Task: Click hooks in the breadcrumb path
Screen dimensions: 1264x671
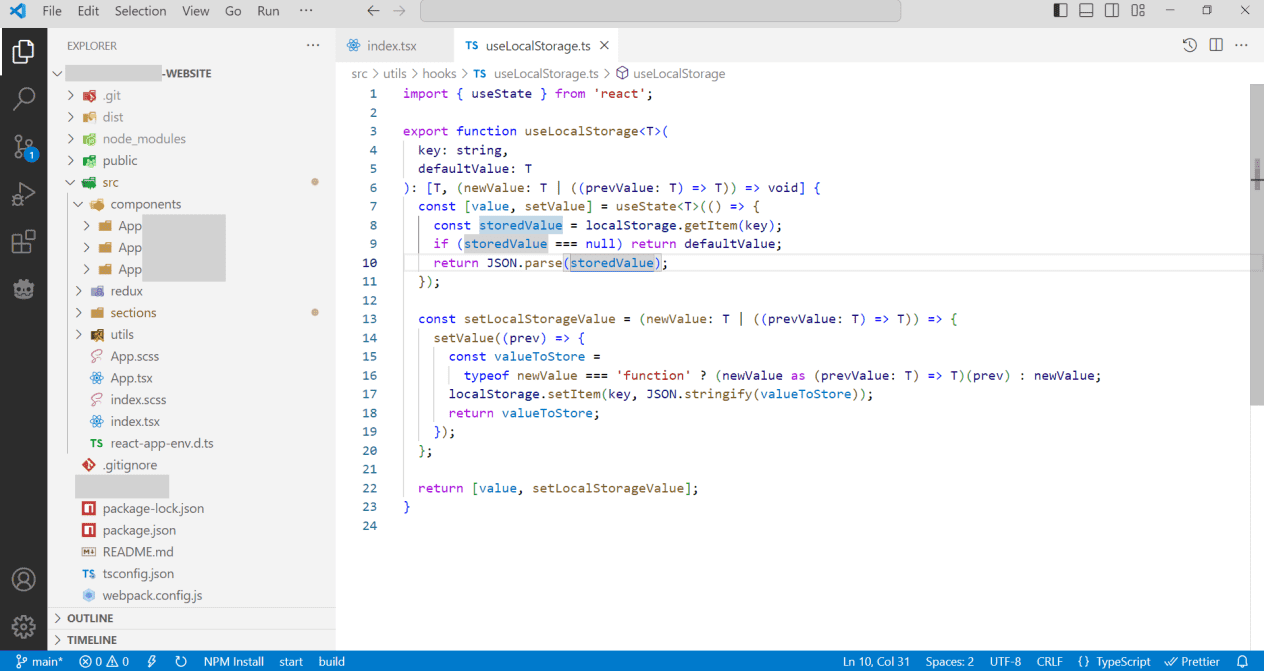Action: (x=439, y=73)
